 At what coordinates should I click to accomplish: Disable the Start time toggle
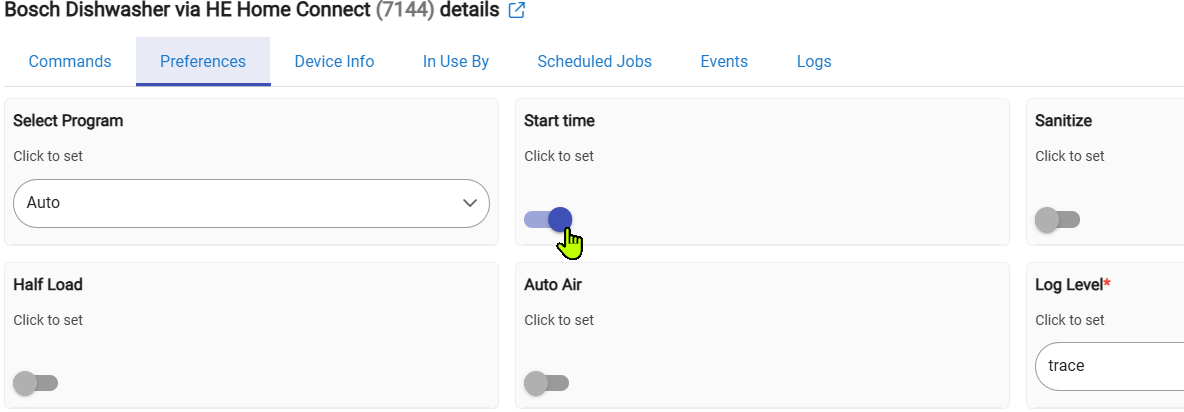[x=548, y=219]
